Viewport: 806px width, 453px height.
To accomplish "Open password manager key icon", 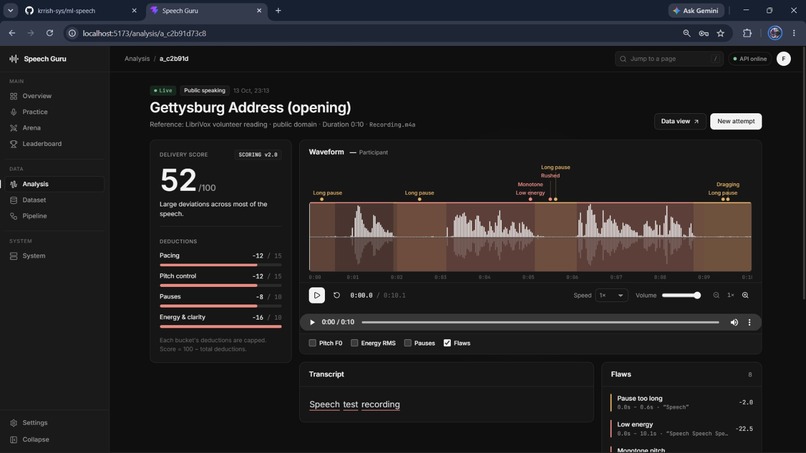I will click(x=703, y=33).
